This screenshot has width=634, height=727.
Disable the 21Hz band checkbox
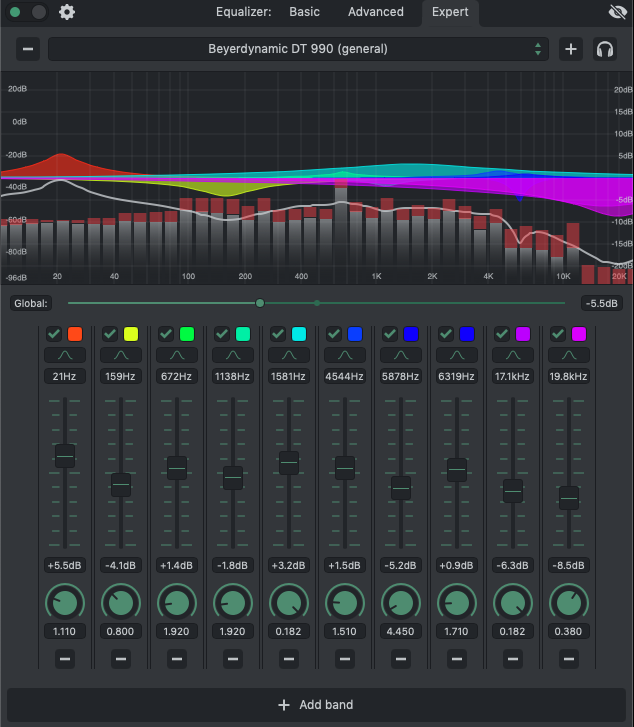[x=54, y=334]
